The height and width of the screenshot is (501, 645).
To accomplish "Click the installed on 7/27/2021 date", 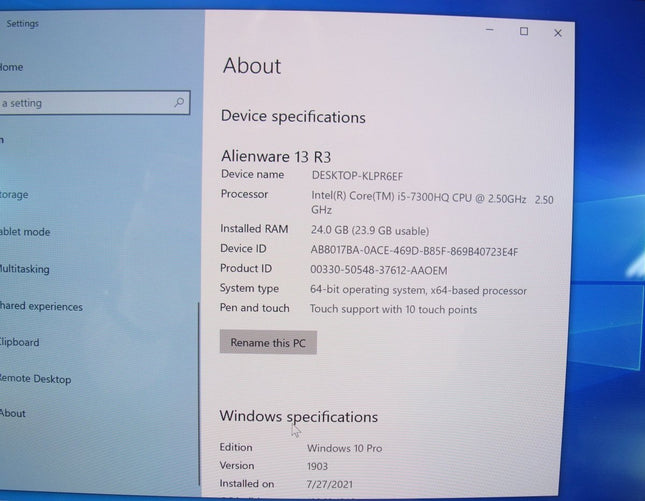I will click(329, 484).
